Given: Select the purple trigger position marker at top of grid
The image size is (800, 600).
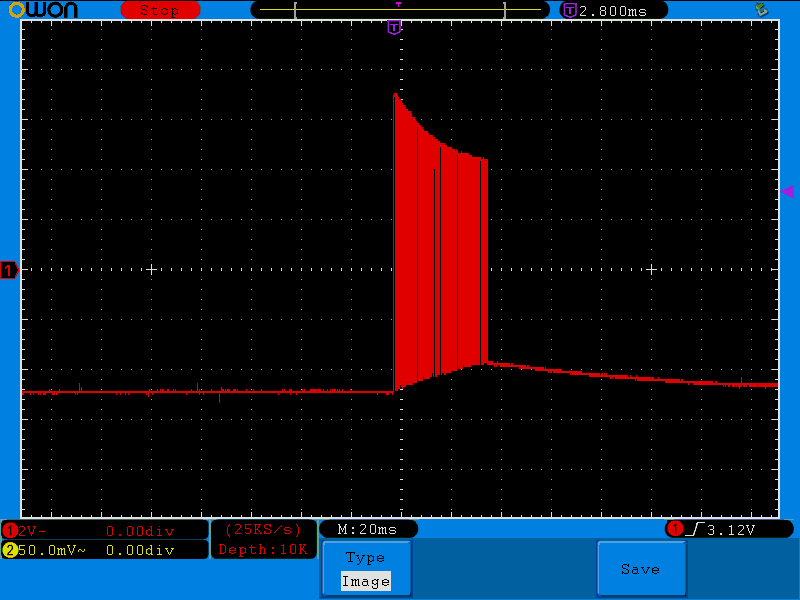Looking at the screenshot, I should [x=394, y=27].
